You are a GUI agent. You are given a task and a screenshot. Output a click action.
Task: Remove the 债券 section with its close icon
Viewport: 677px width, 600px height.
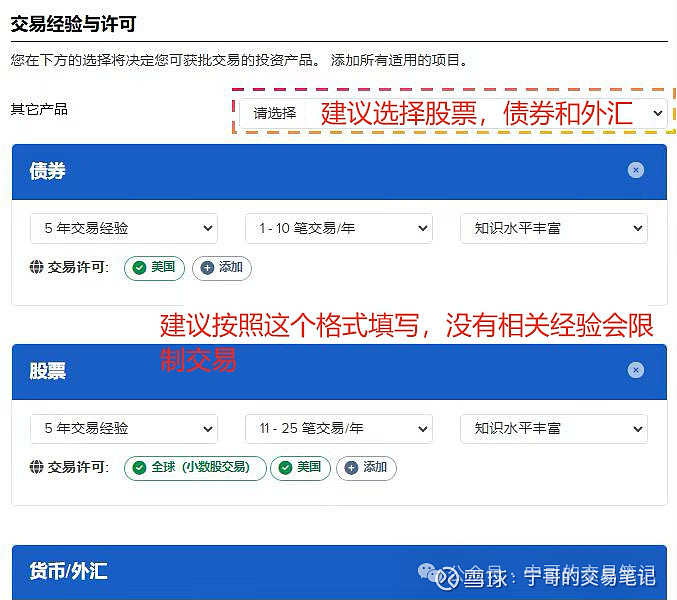tap(636, 170)
